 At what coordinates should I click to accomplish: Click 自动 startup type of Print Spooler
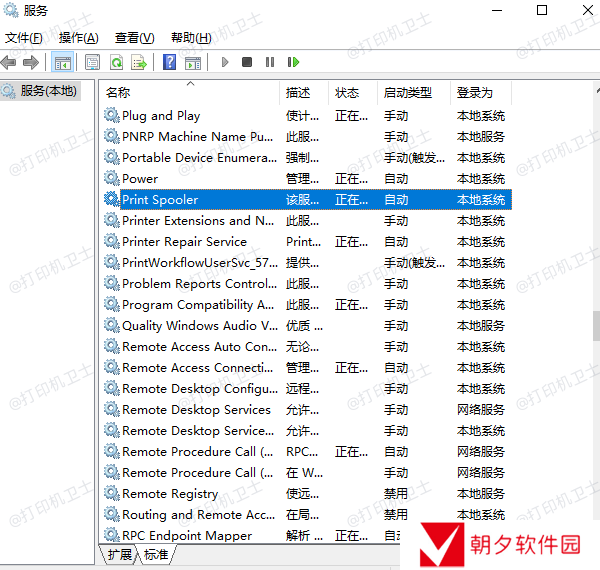pyautogui.click(x=396, y=200)
